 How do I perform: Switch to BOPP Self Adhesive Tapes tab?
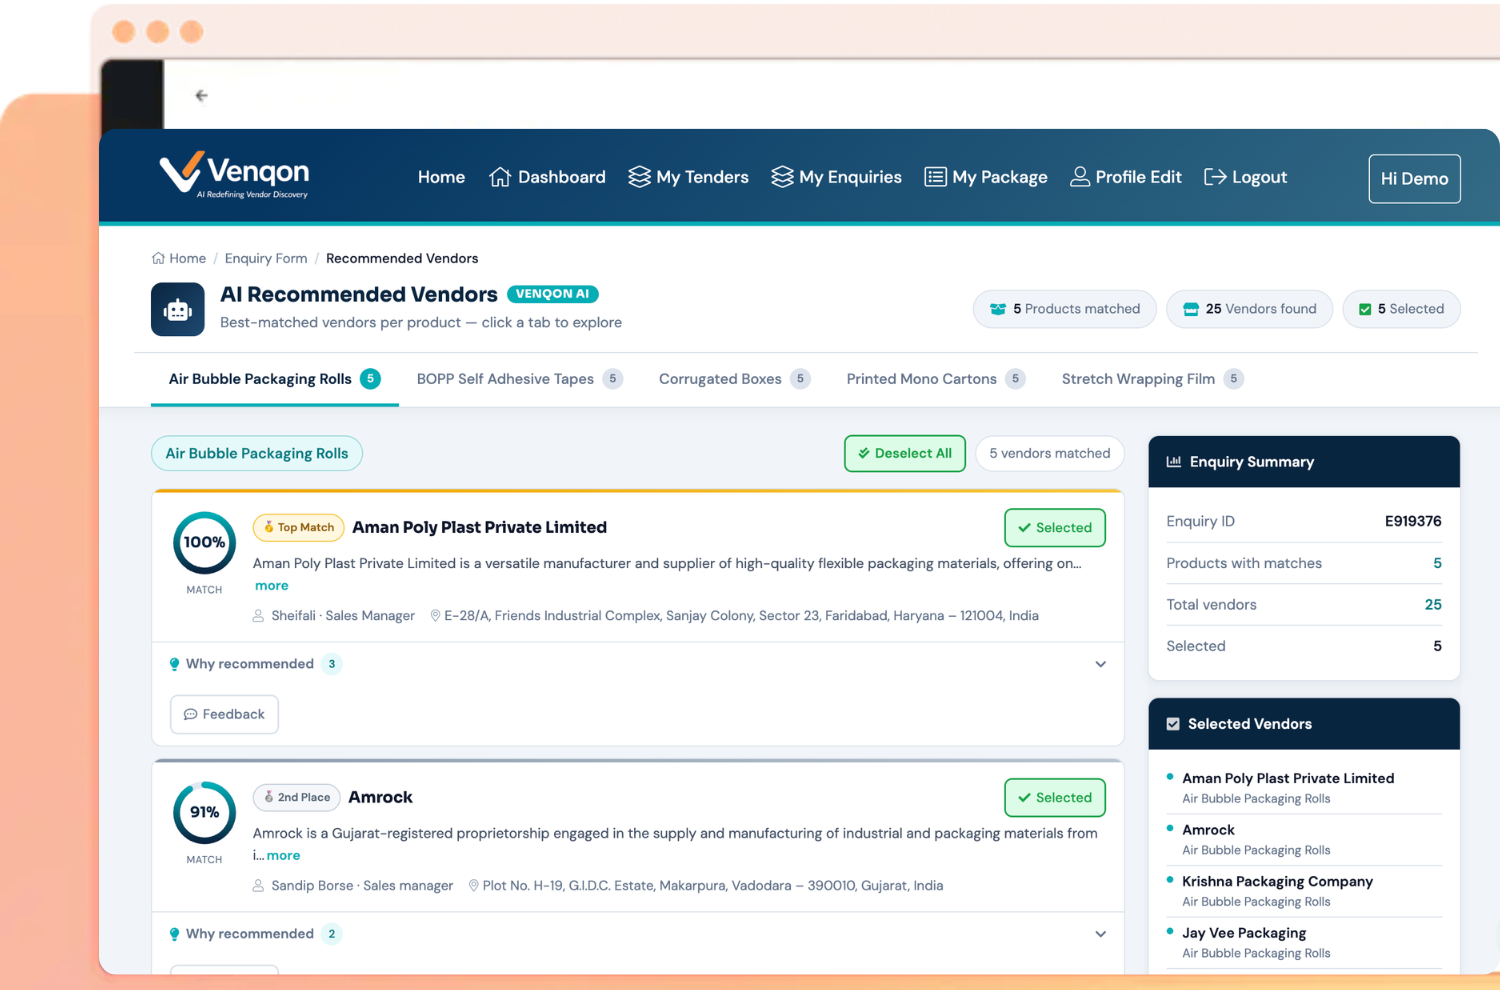click(505, 379)
